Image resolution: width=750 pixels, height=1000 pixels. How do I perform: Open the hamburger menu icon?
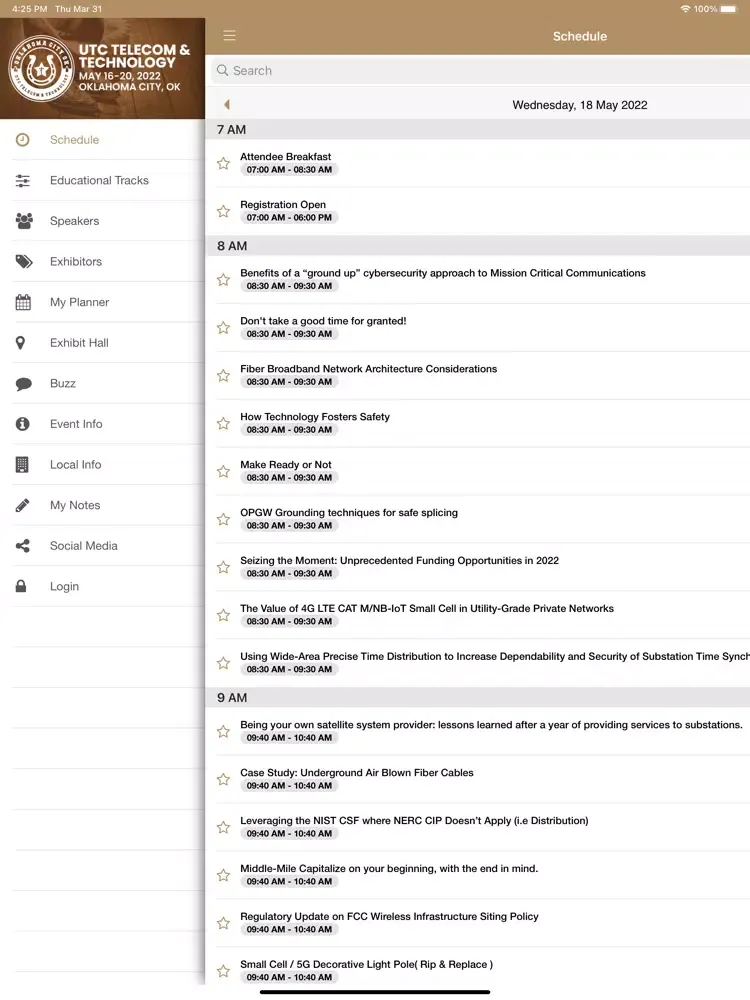pos(230,36)
